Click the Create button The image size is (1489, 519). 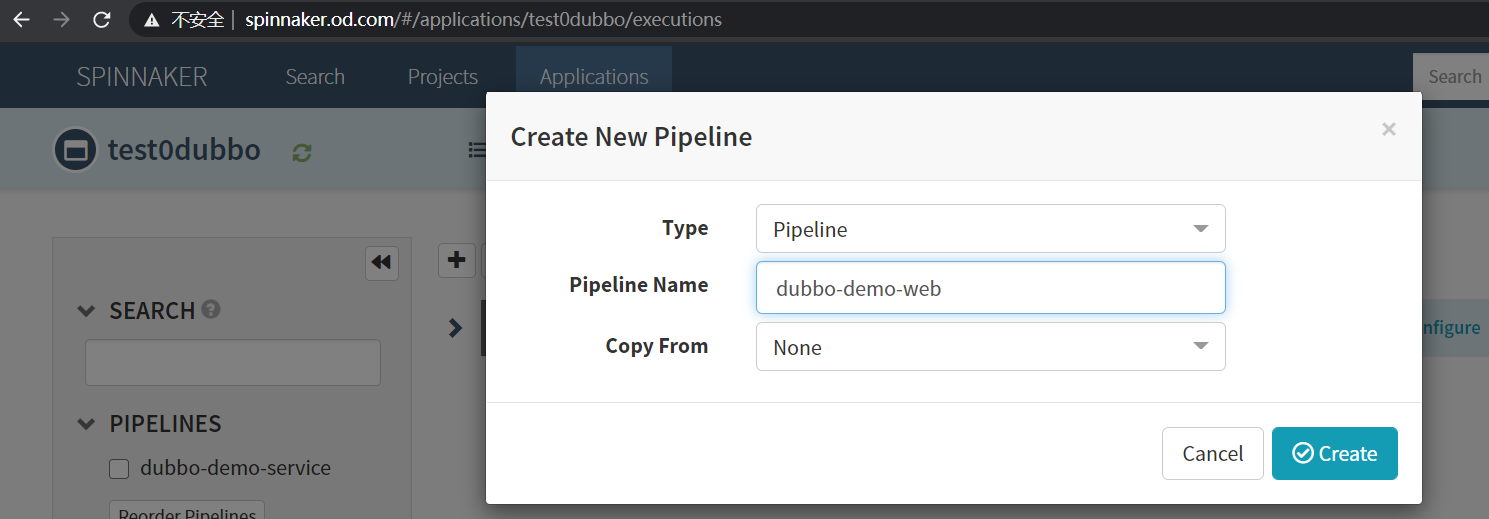tap(1334, 454)
